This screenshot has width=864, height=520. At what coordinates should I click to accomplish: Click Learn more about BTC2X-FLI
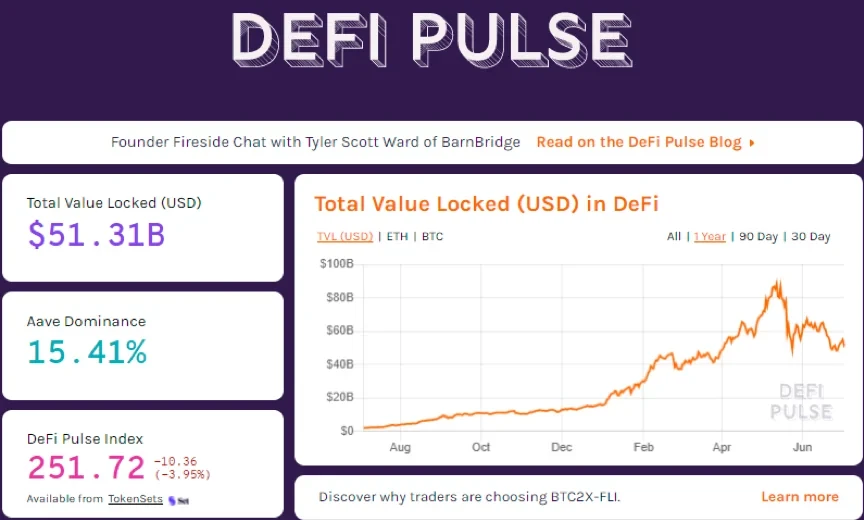[799, 496]
